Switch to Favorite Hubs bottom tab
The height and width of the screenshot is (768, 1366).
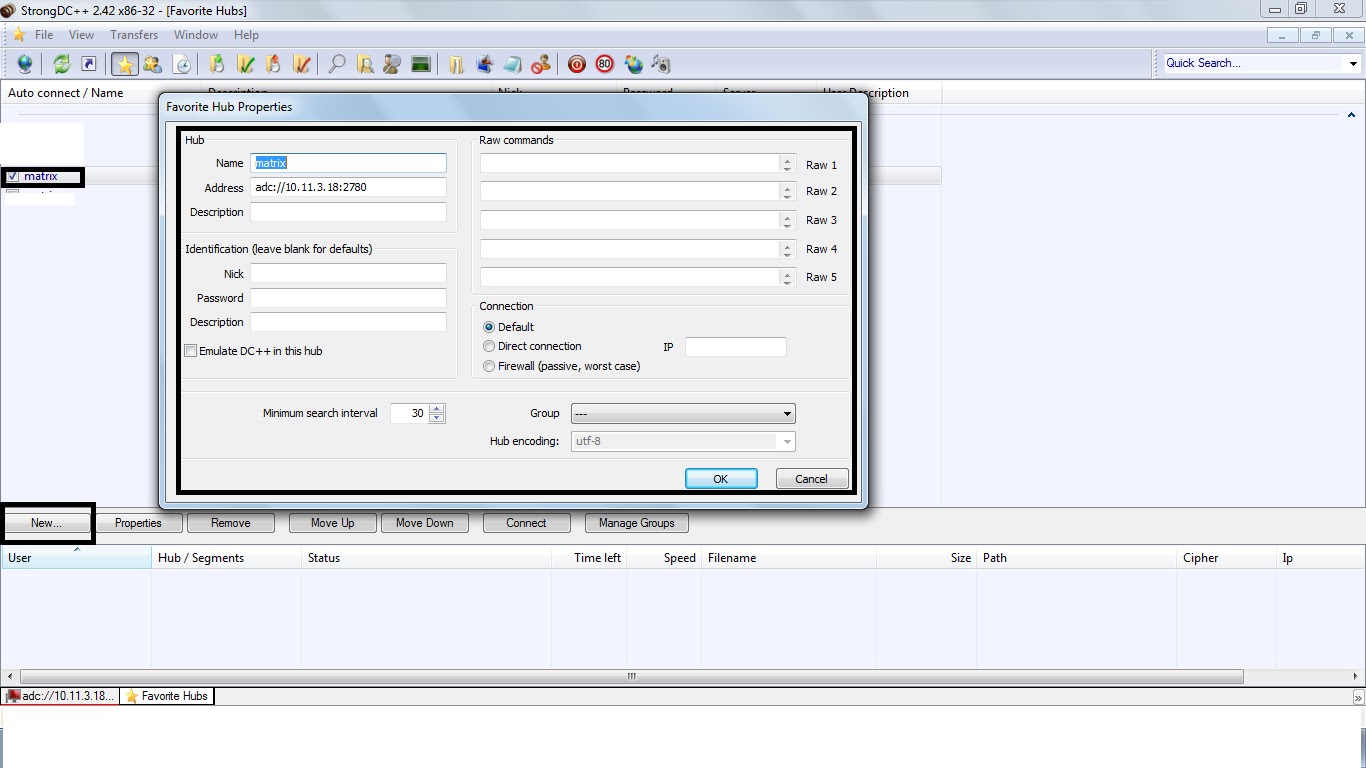click(167, 696)
